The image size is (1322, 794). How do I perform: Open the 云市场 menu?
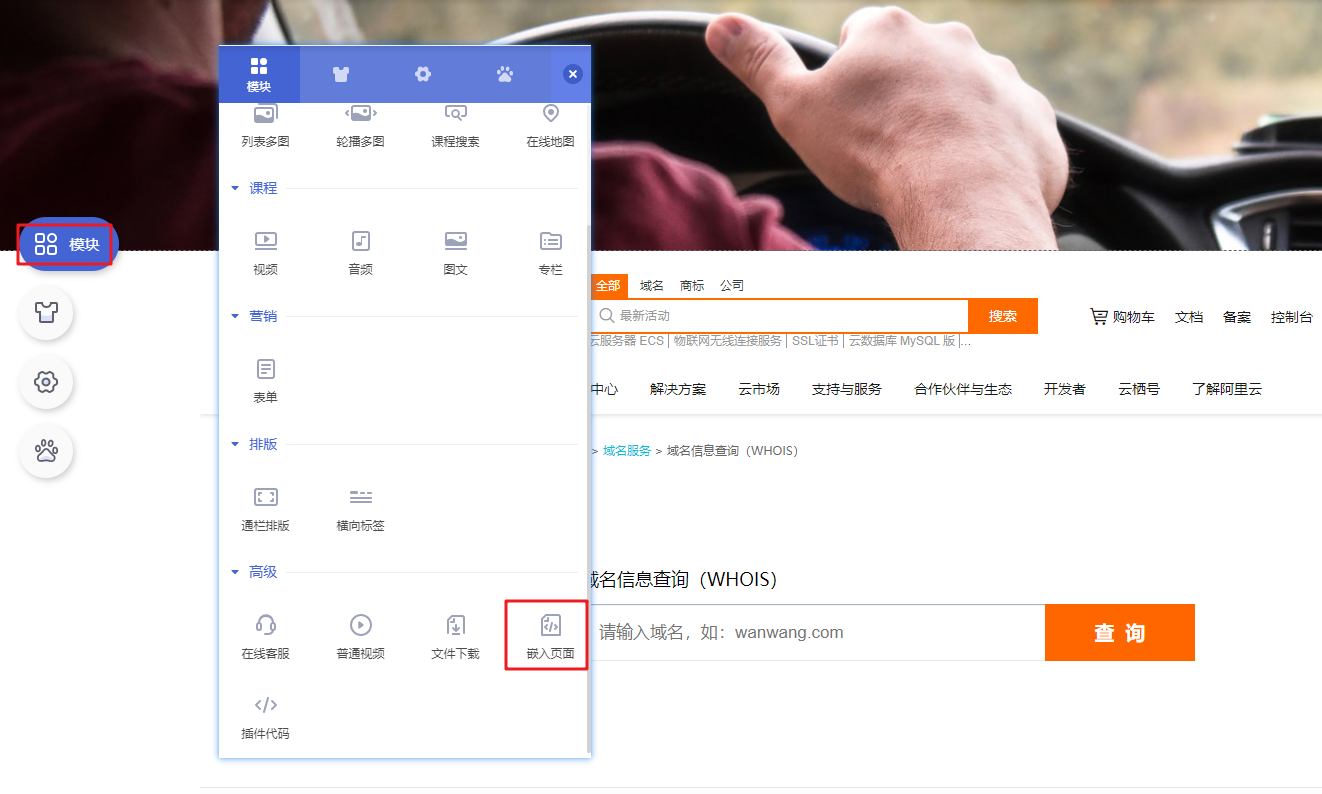click(759, 389)
